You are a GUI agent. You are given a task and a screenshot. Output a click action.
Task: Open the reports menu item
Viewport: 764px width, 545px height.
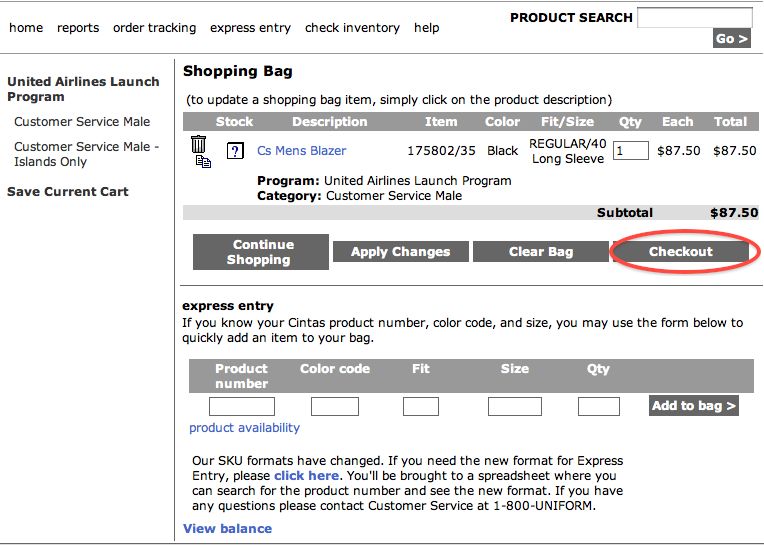(78, 28)
